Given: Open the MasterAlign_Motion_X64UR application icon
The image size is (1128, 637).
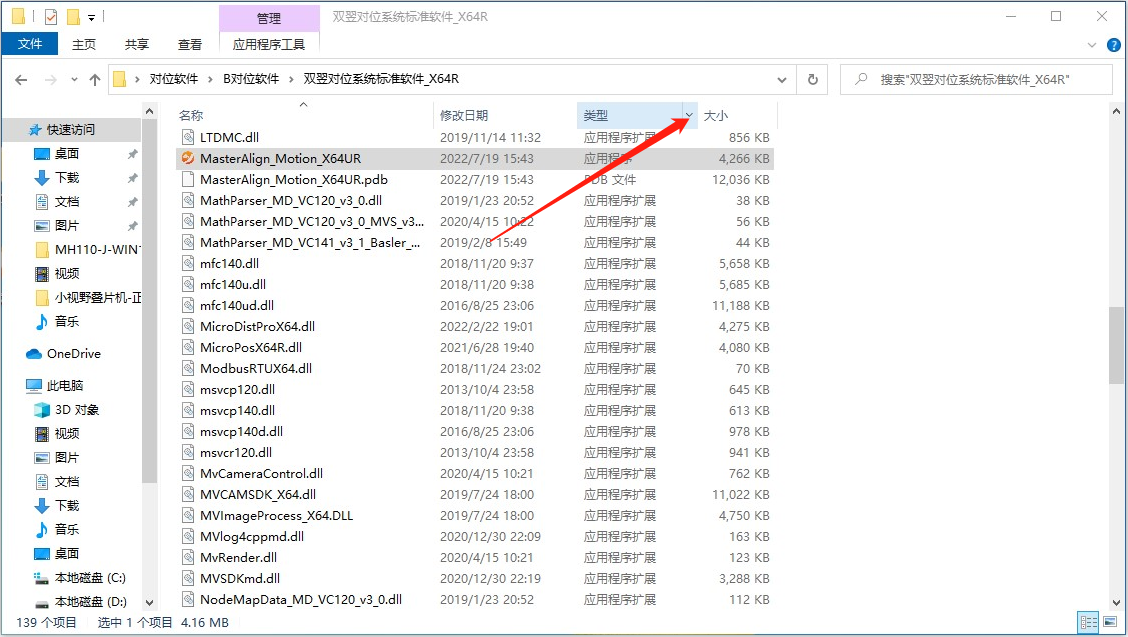Looking at the screenshot, I should coord(186,158).
